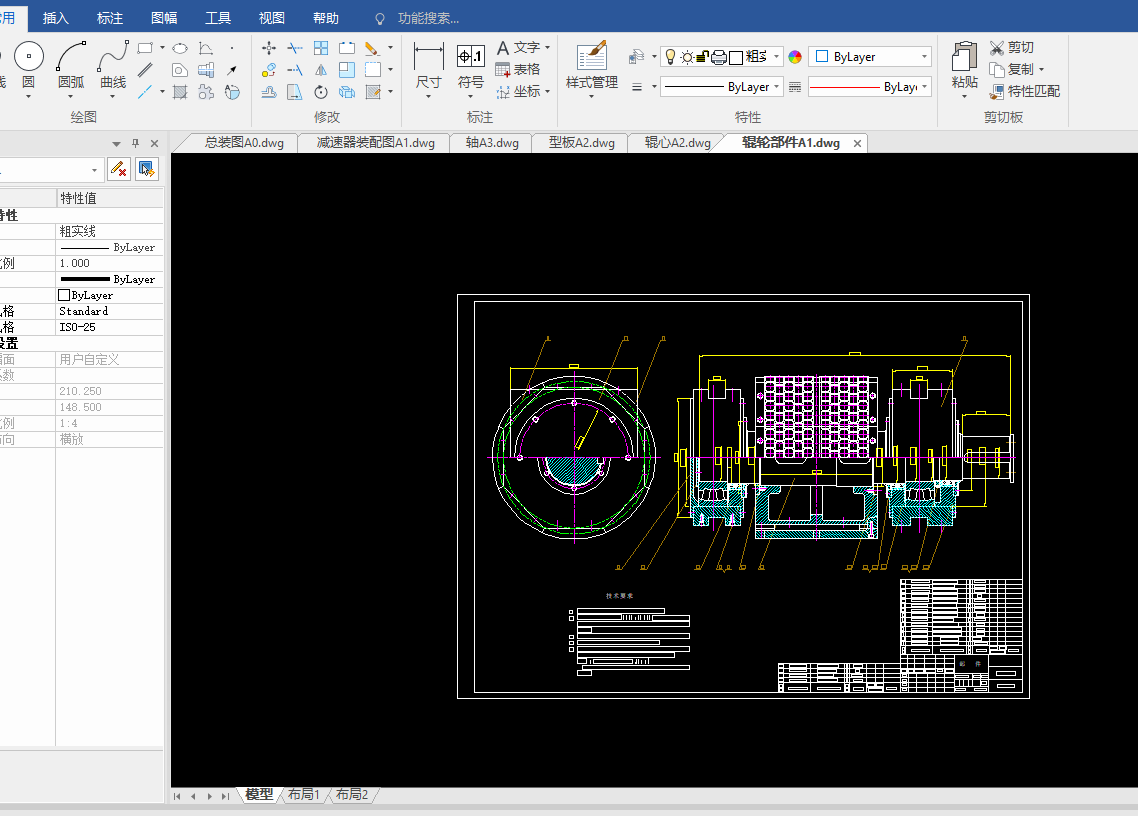Select the Hatch fill tool
The height and width of the screenshot is (816, 1138).
(x=180, y=92)
